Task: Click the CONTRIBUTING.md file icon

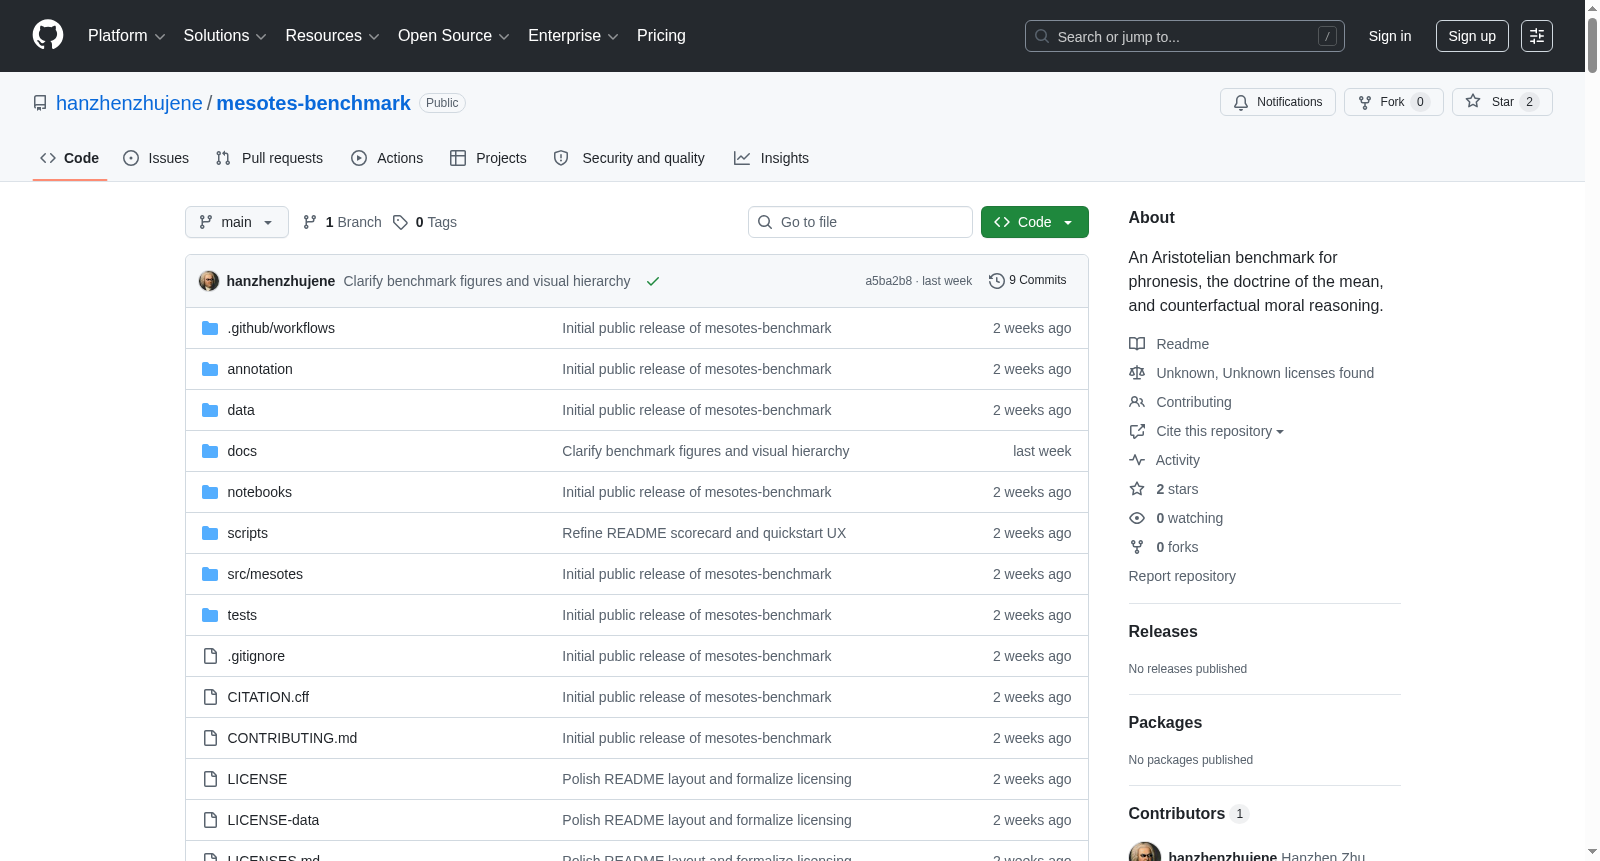Action: point(210,738)
